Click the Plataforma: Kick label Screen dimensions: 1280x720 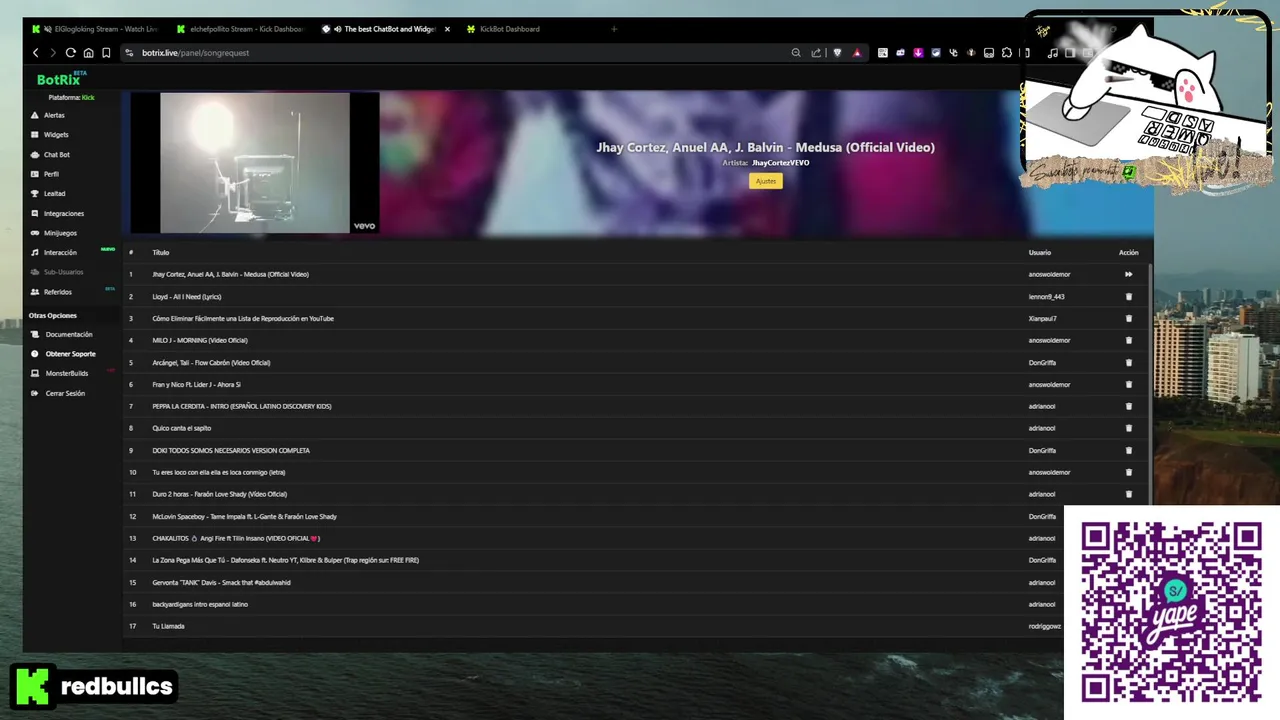click(x=71, y=98)
